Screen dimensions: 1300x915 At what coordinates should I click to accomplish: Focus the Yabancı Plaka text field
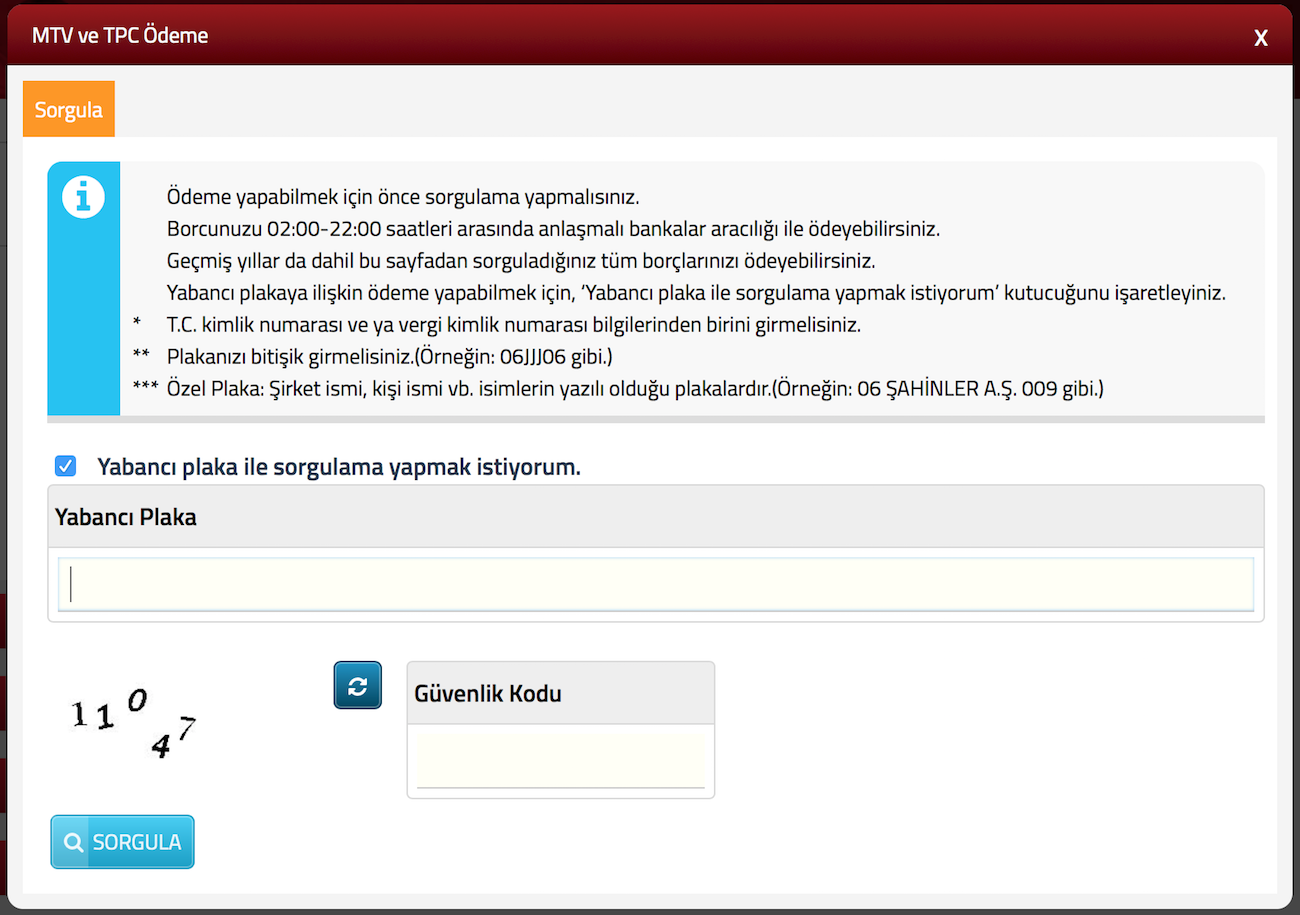(x=655, y=584)
